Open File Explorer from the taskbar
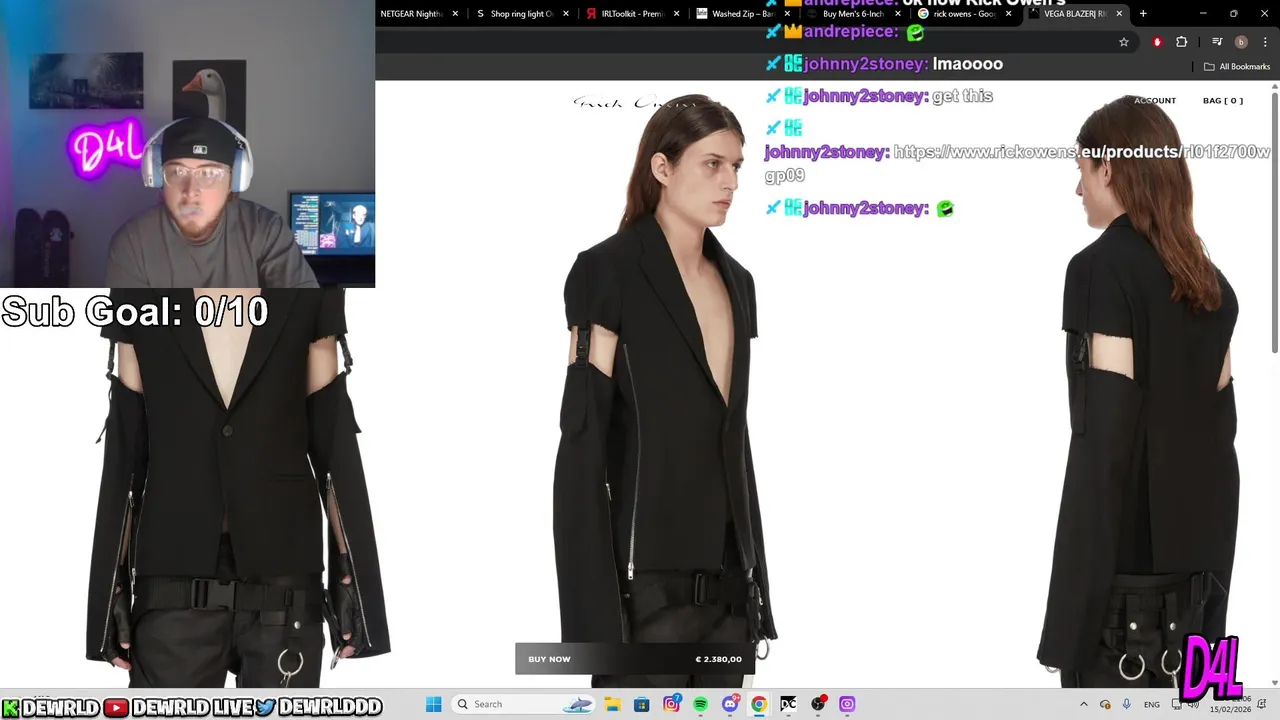The width and height of the screenshot is (1280, 720). tap(612, 704)
